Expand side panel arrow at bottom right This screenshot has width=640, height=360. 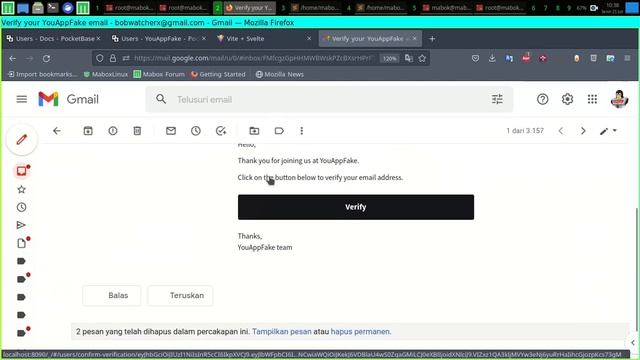[x=633, y=342]
